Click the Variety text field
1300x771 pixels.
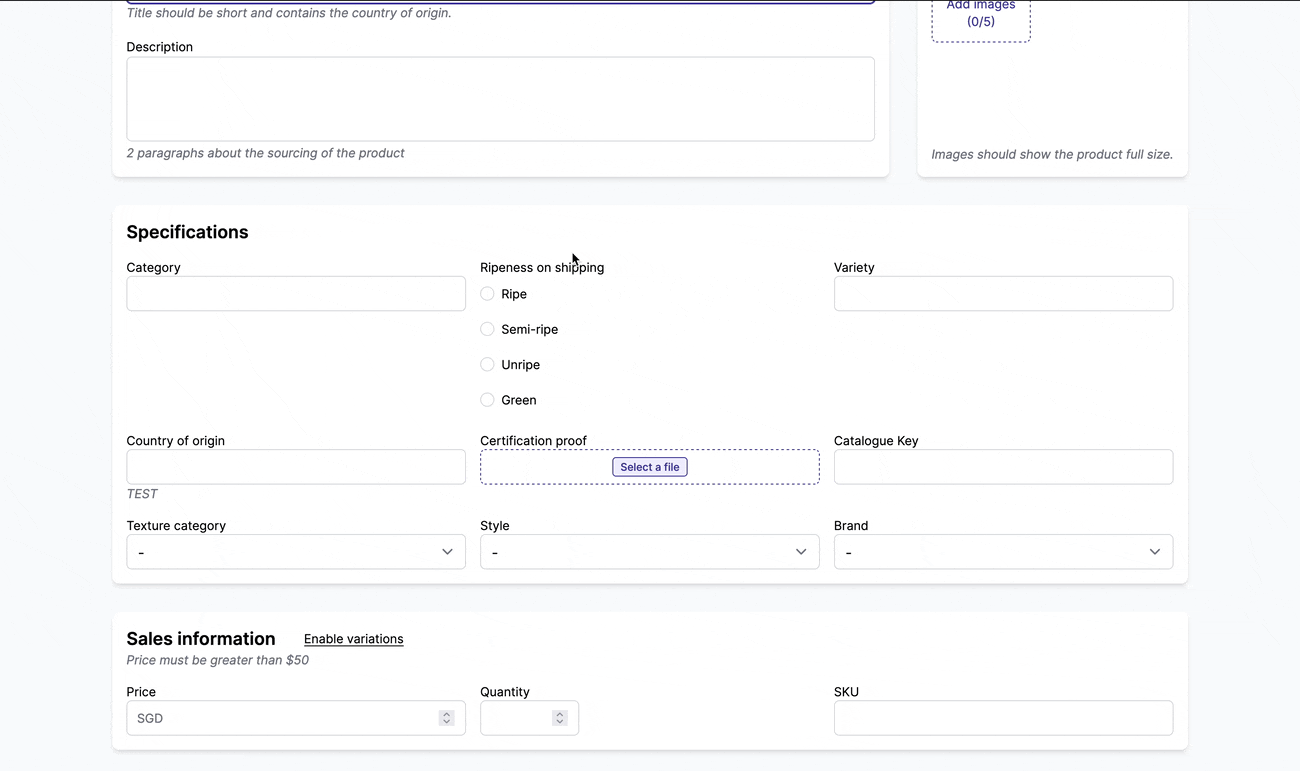coord(1003,293)
